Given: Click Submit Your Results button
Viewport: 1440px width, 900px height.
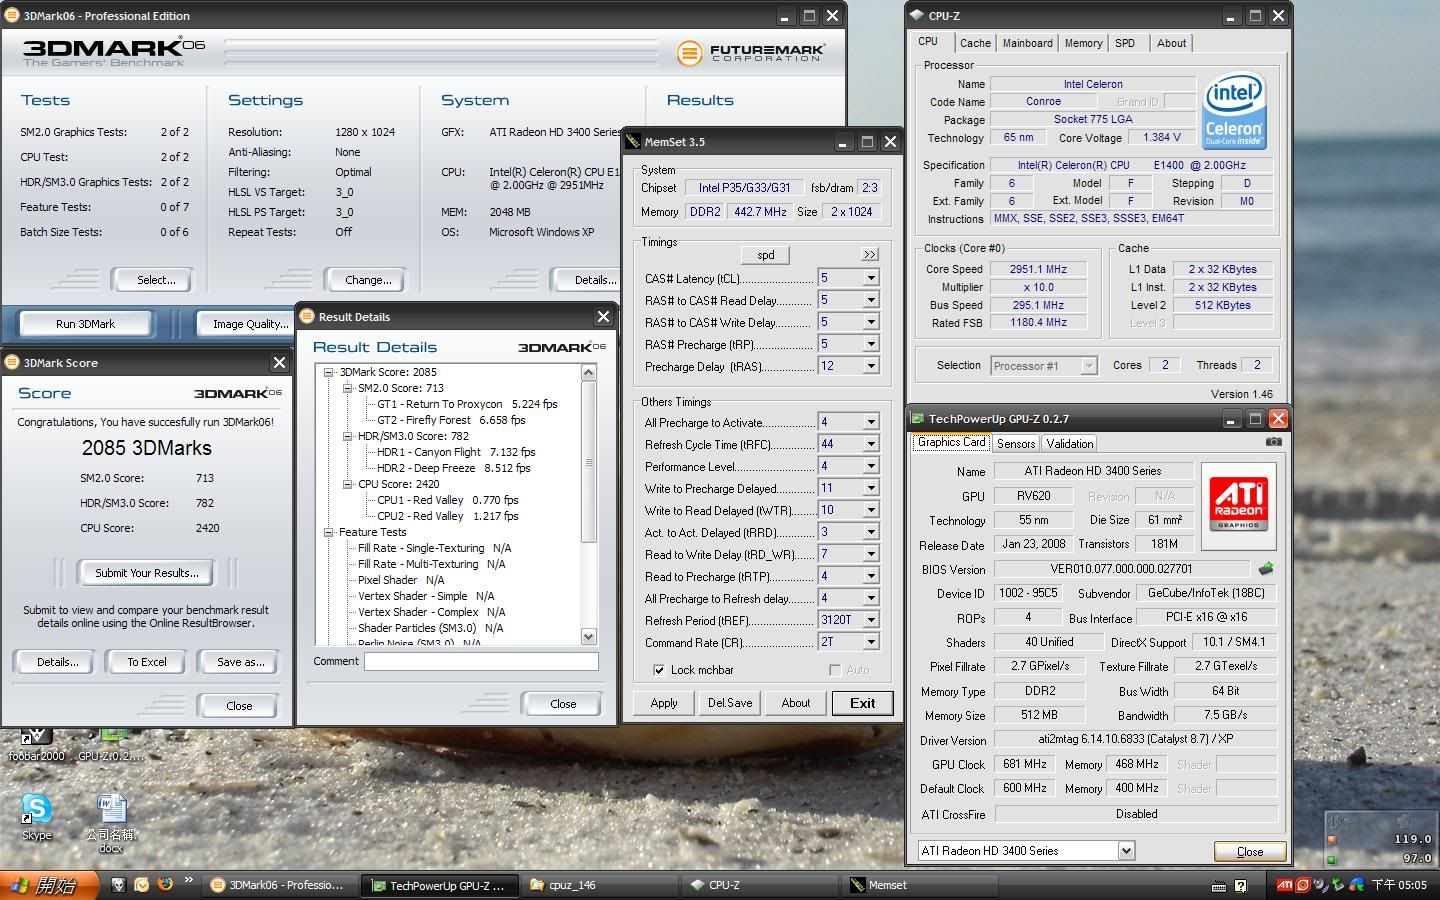Looking at the screenshot, I should coord(147,573).
